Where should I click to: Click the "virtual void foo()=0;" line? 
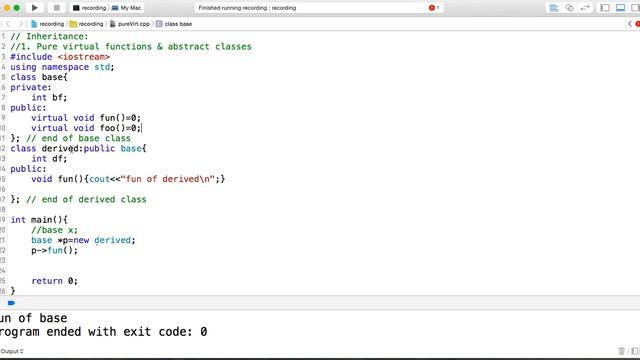(86, 128)
